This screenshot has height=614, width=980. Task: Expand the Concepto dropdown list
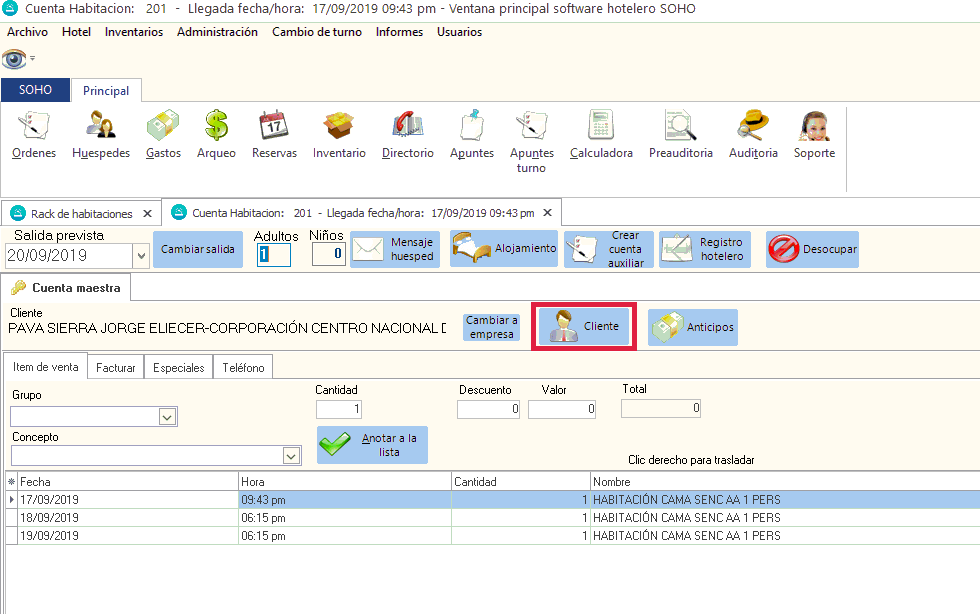291,456
